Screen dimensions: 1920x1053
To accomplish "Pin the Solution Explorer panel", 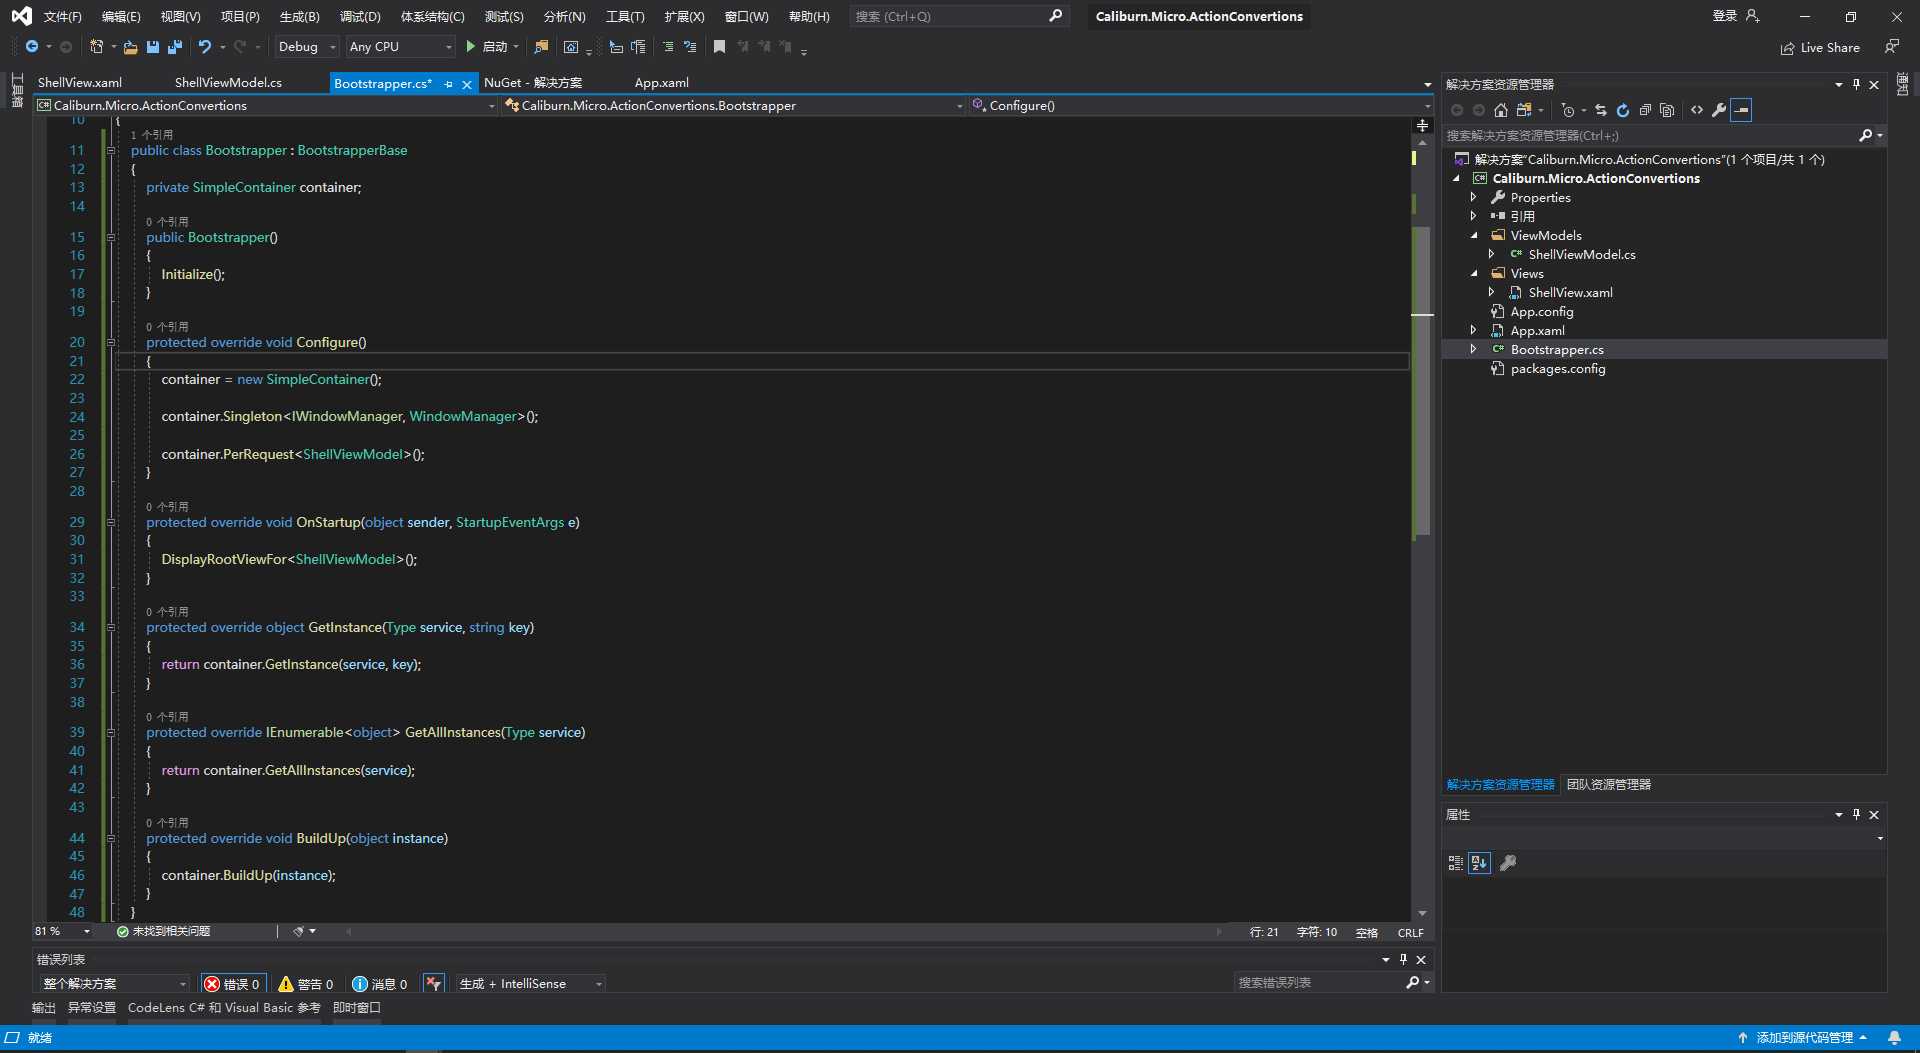I will 1856,85.
